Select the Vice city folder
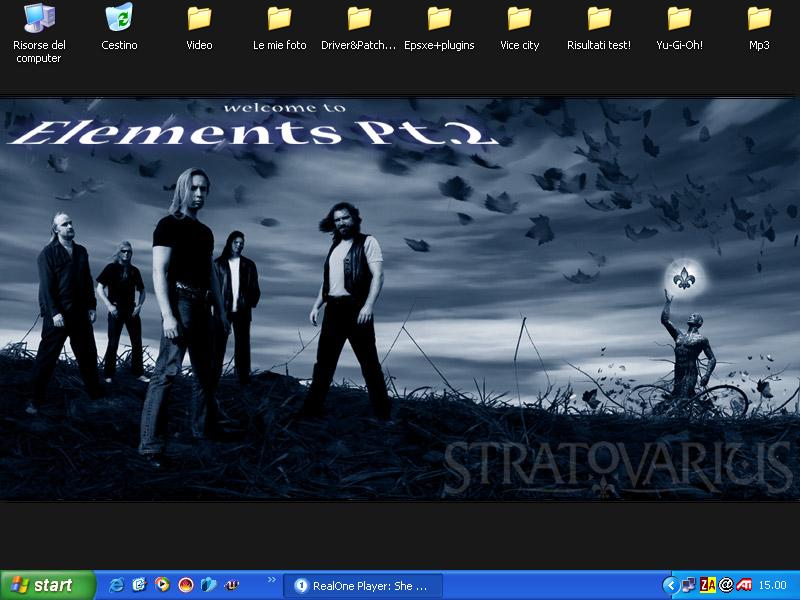This screenshot has height=600, width=800. coord(519,19)
